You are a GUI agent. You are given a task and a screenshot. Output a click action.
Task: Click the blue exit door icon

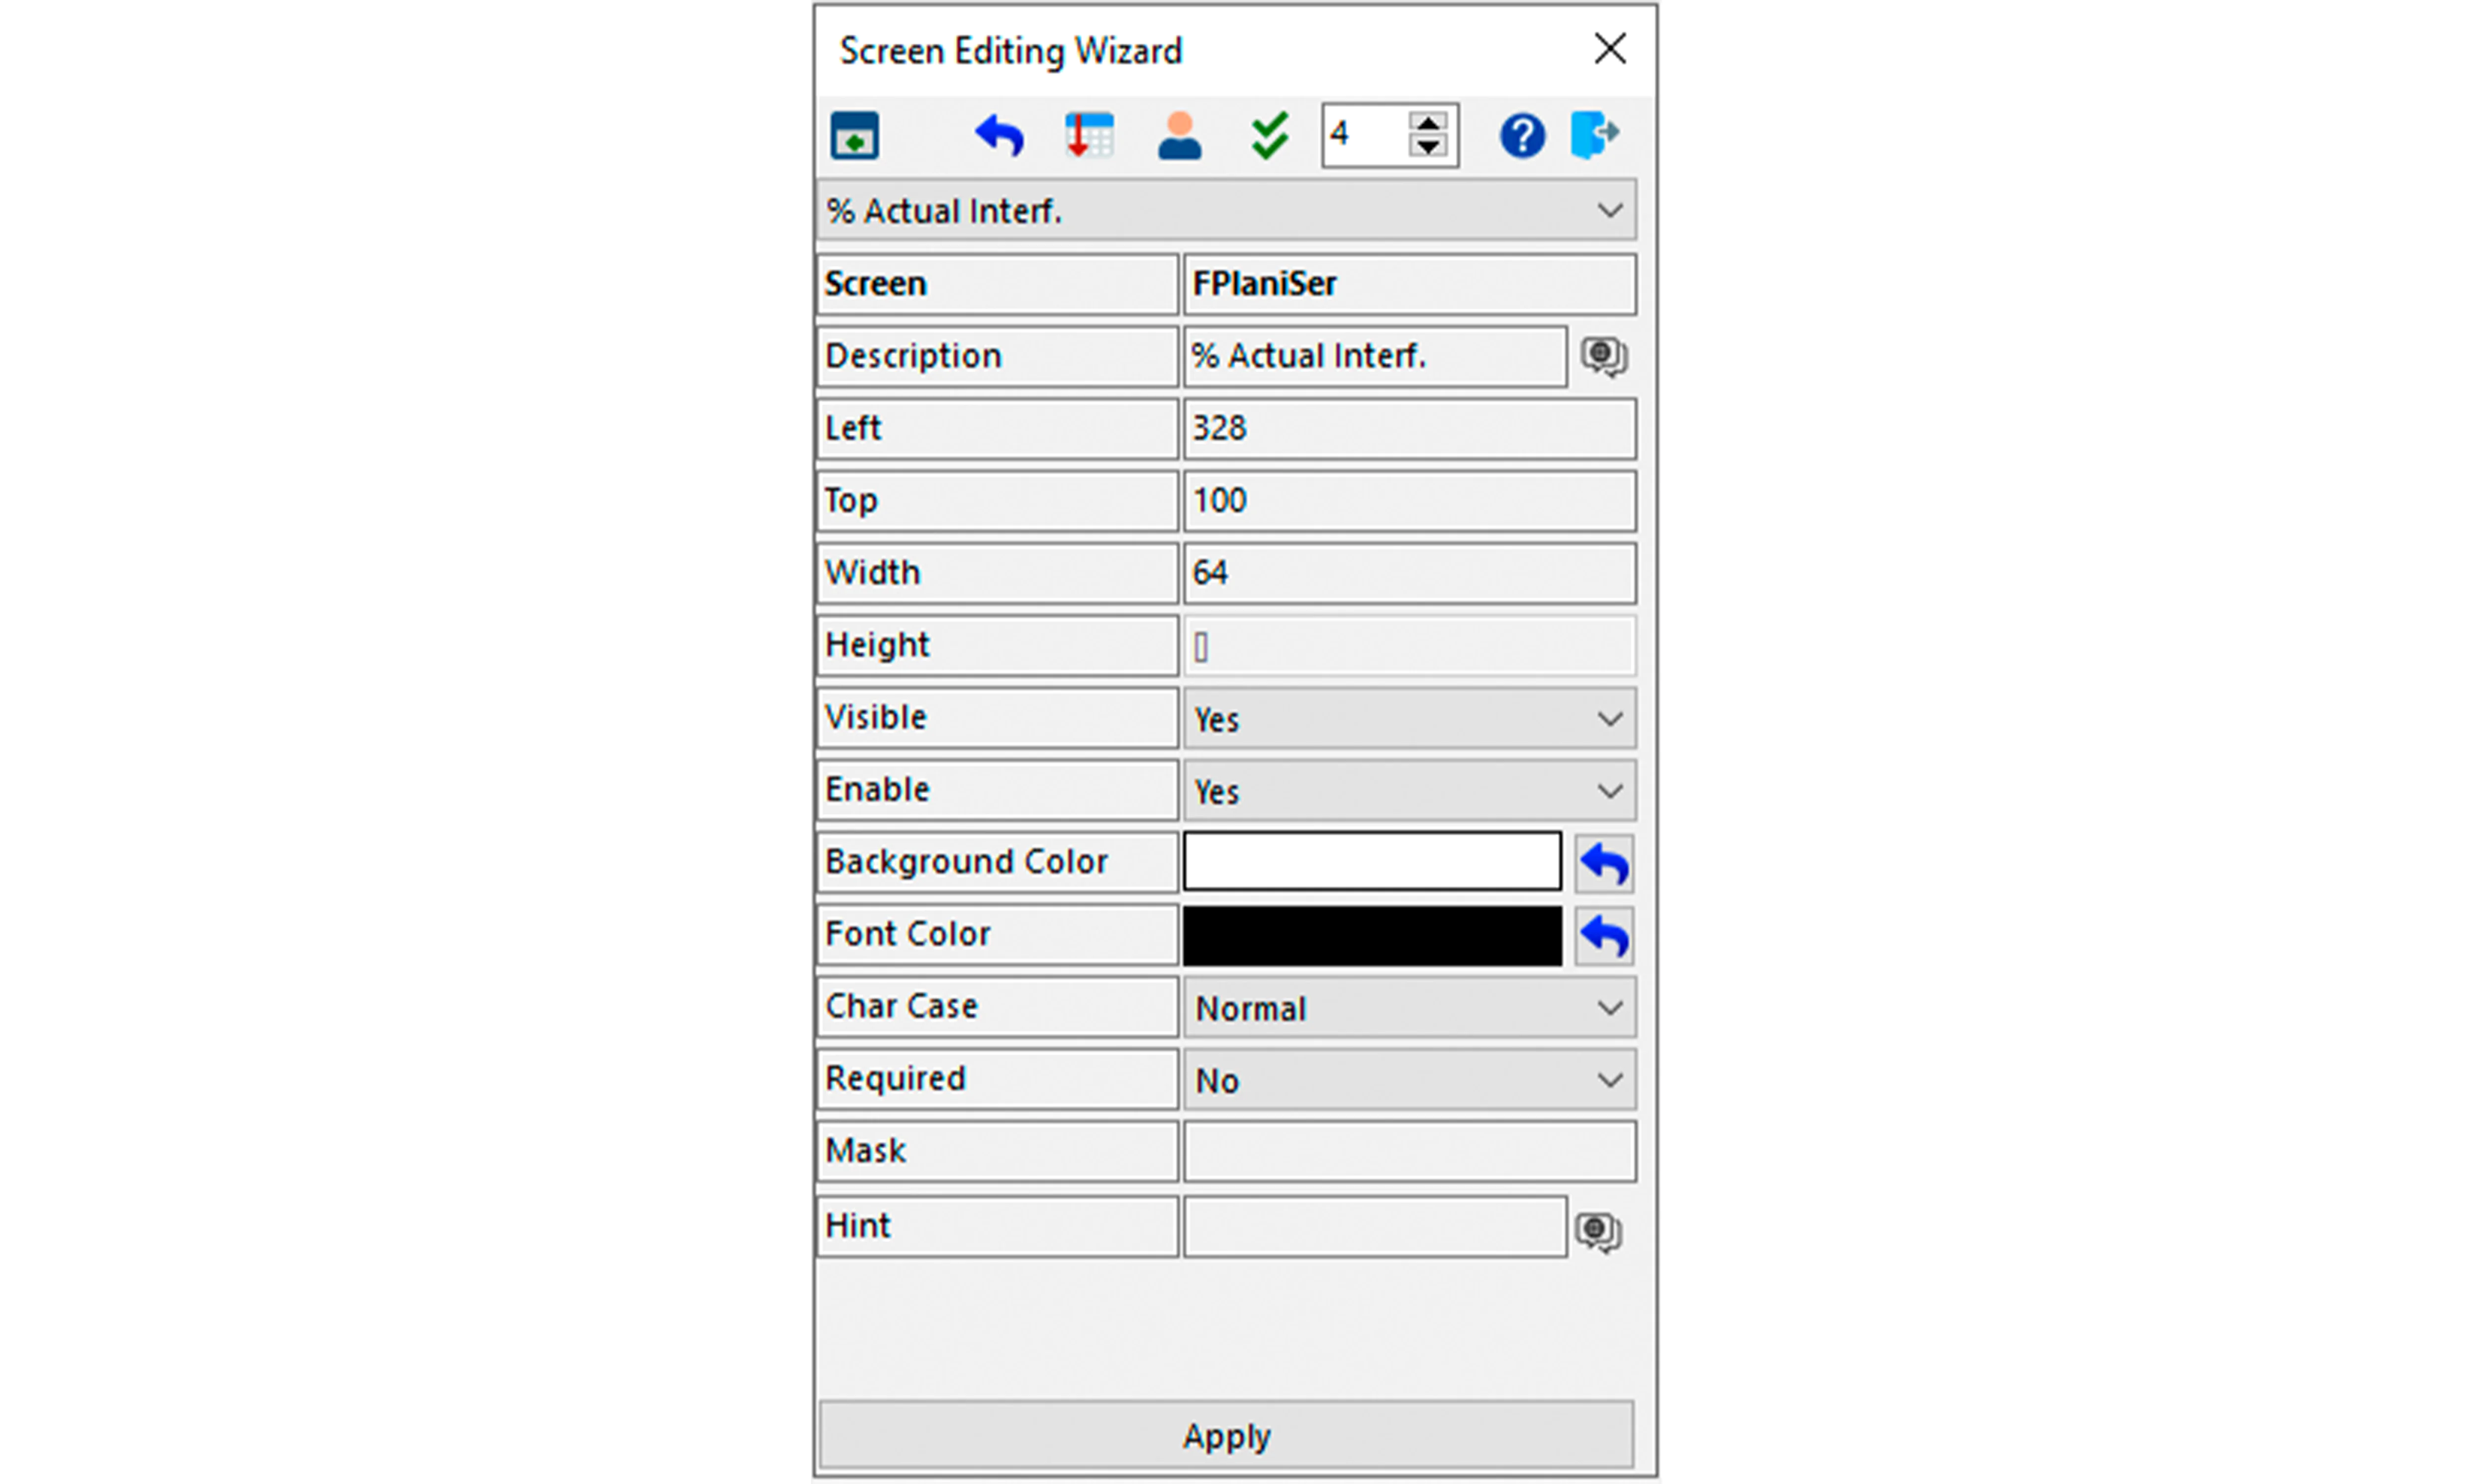tap(1594, 135)
